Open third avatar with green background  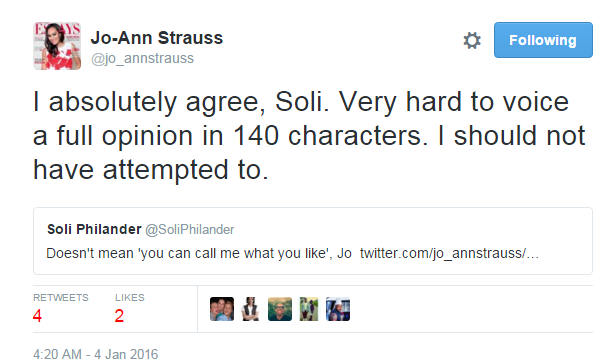tap(280, 309)
